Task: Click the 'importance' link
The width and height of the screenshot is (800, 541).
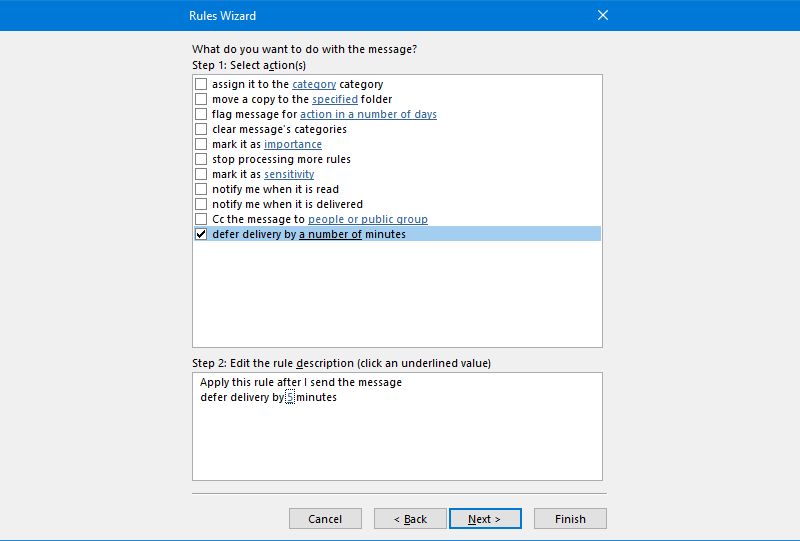Action: tap(292, 145)
